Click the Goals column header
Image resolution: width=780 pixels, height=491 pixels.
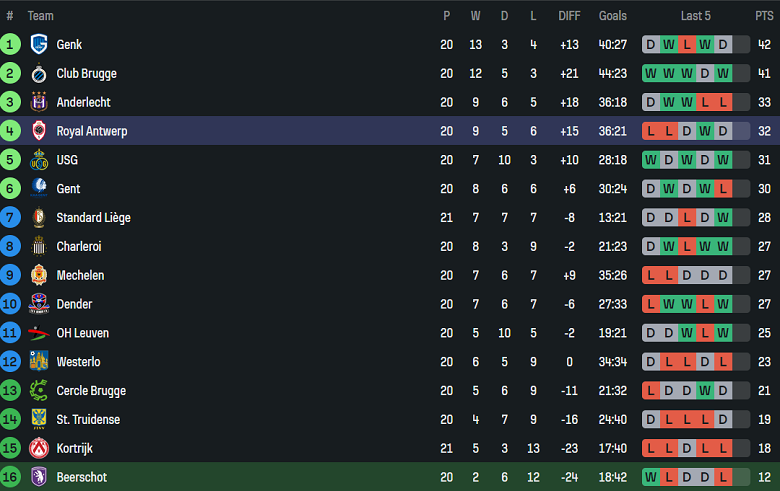click(613, 16)
